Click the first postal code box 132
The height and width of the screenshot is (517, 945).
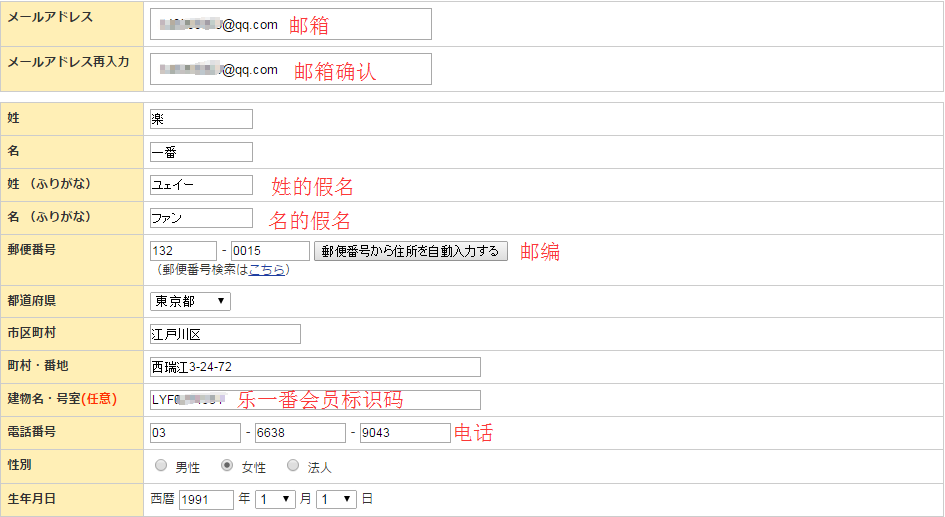[x=183, y=251]
